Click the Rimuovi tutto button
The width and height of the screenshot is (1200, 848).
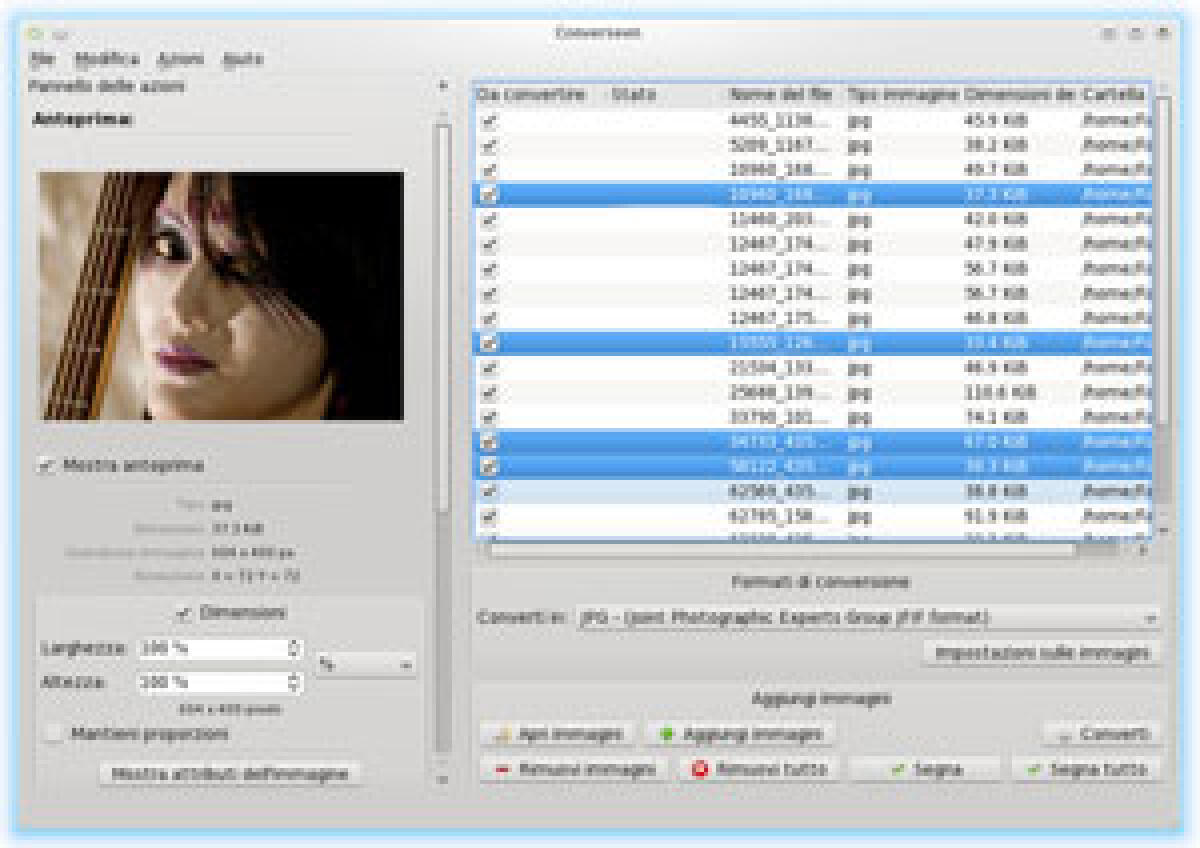(x=758, y=769)
